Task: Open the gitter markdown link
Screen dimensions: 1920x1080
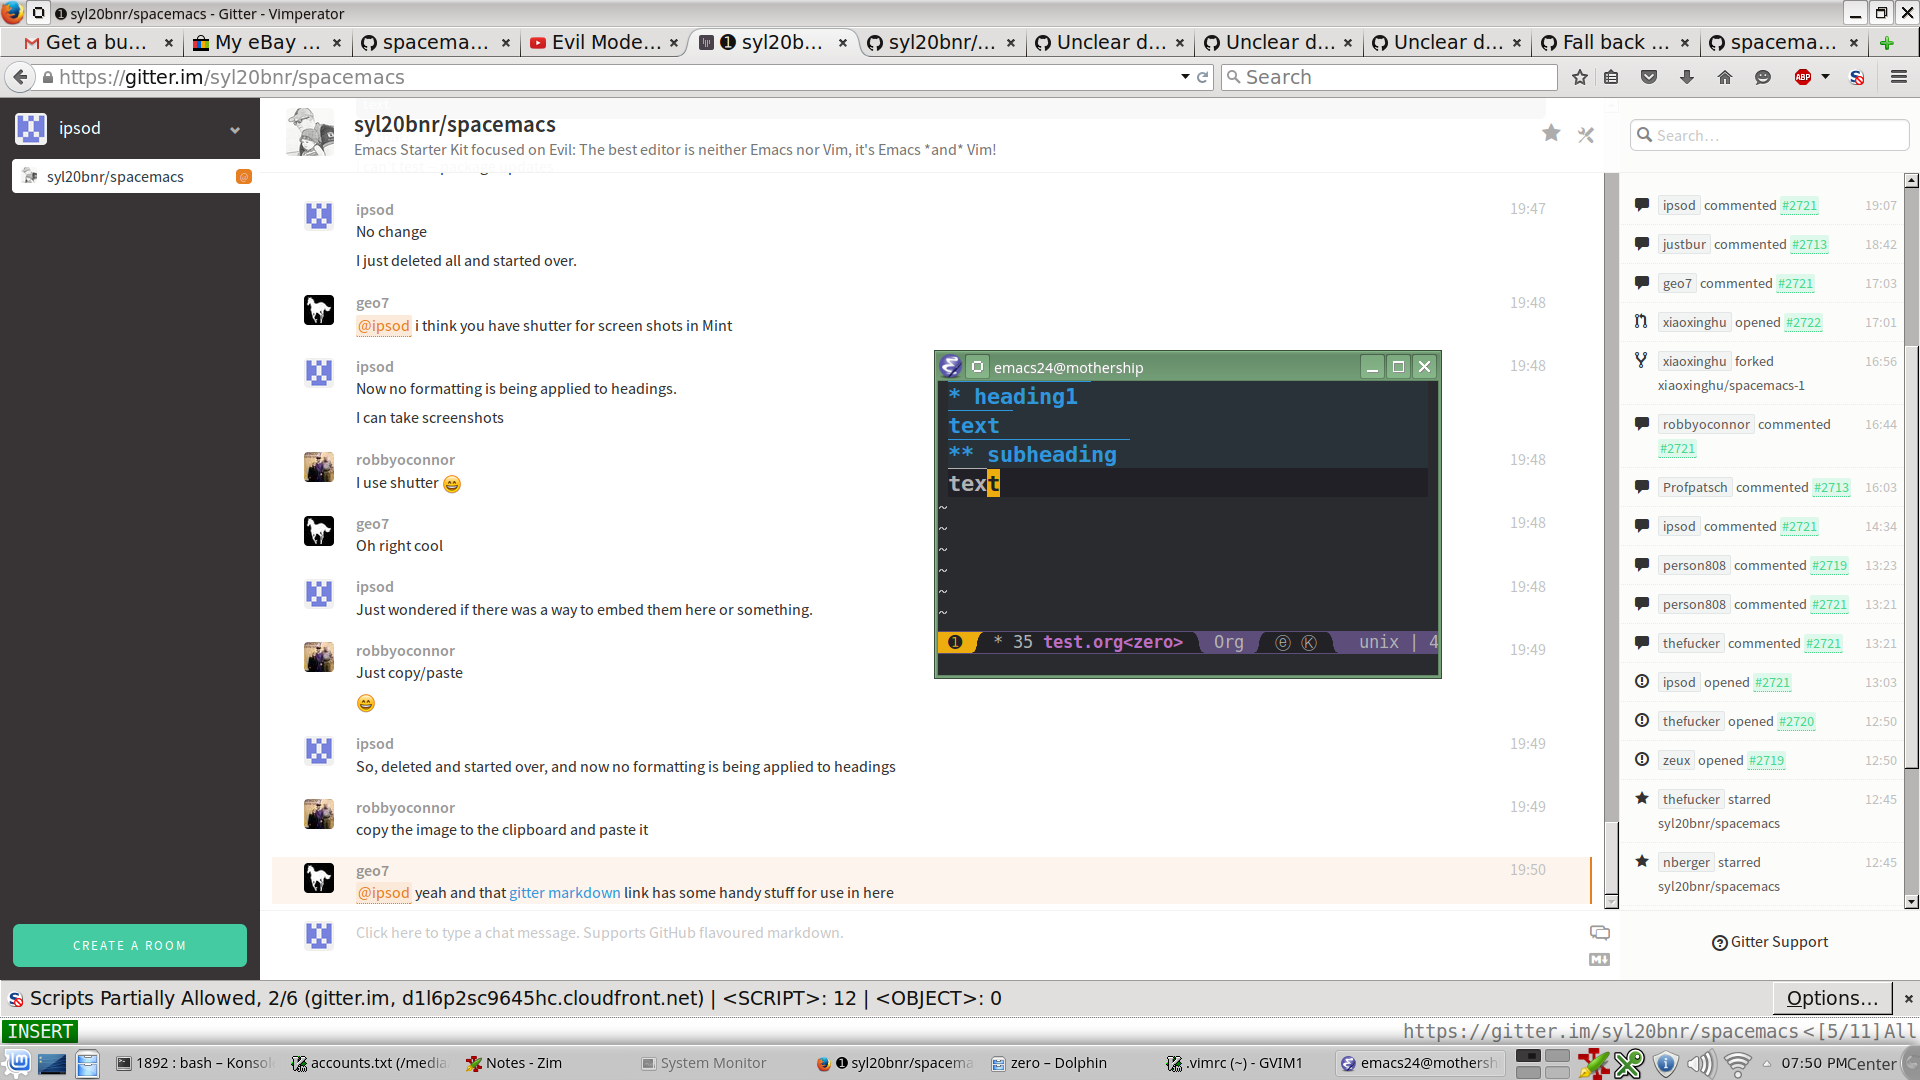Action: [x=564, y=893]
